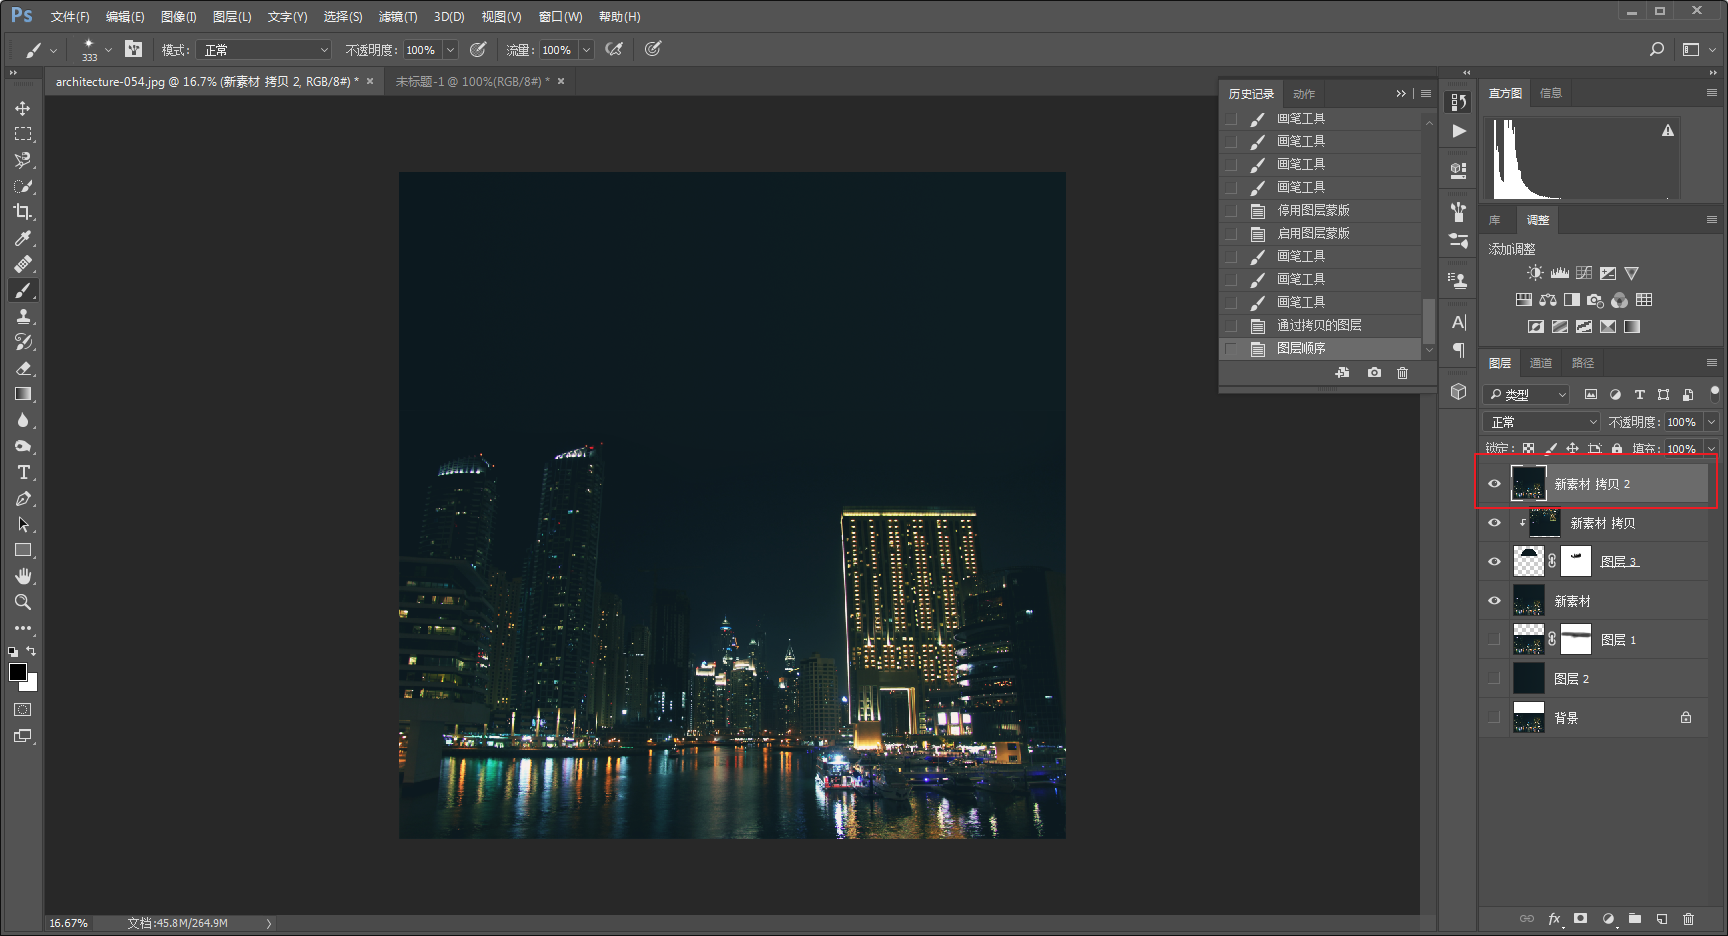Create a new group folder icon
1728x936 pixels.
[x=1635, y=918]
